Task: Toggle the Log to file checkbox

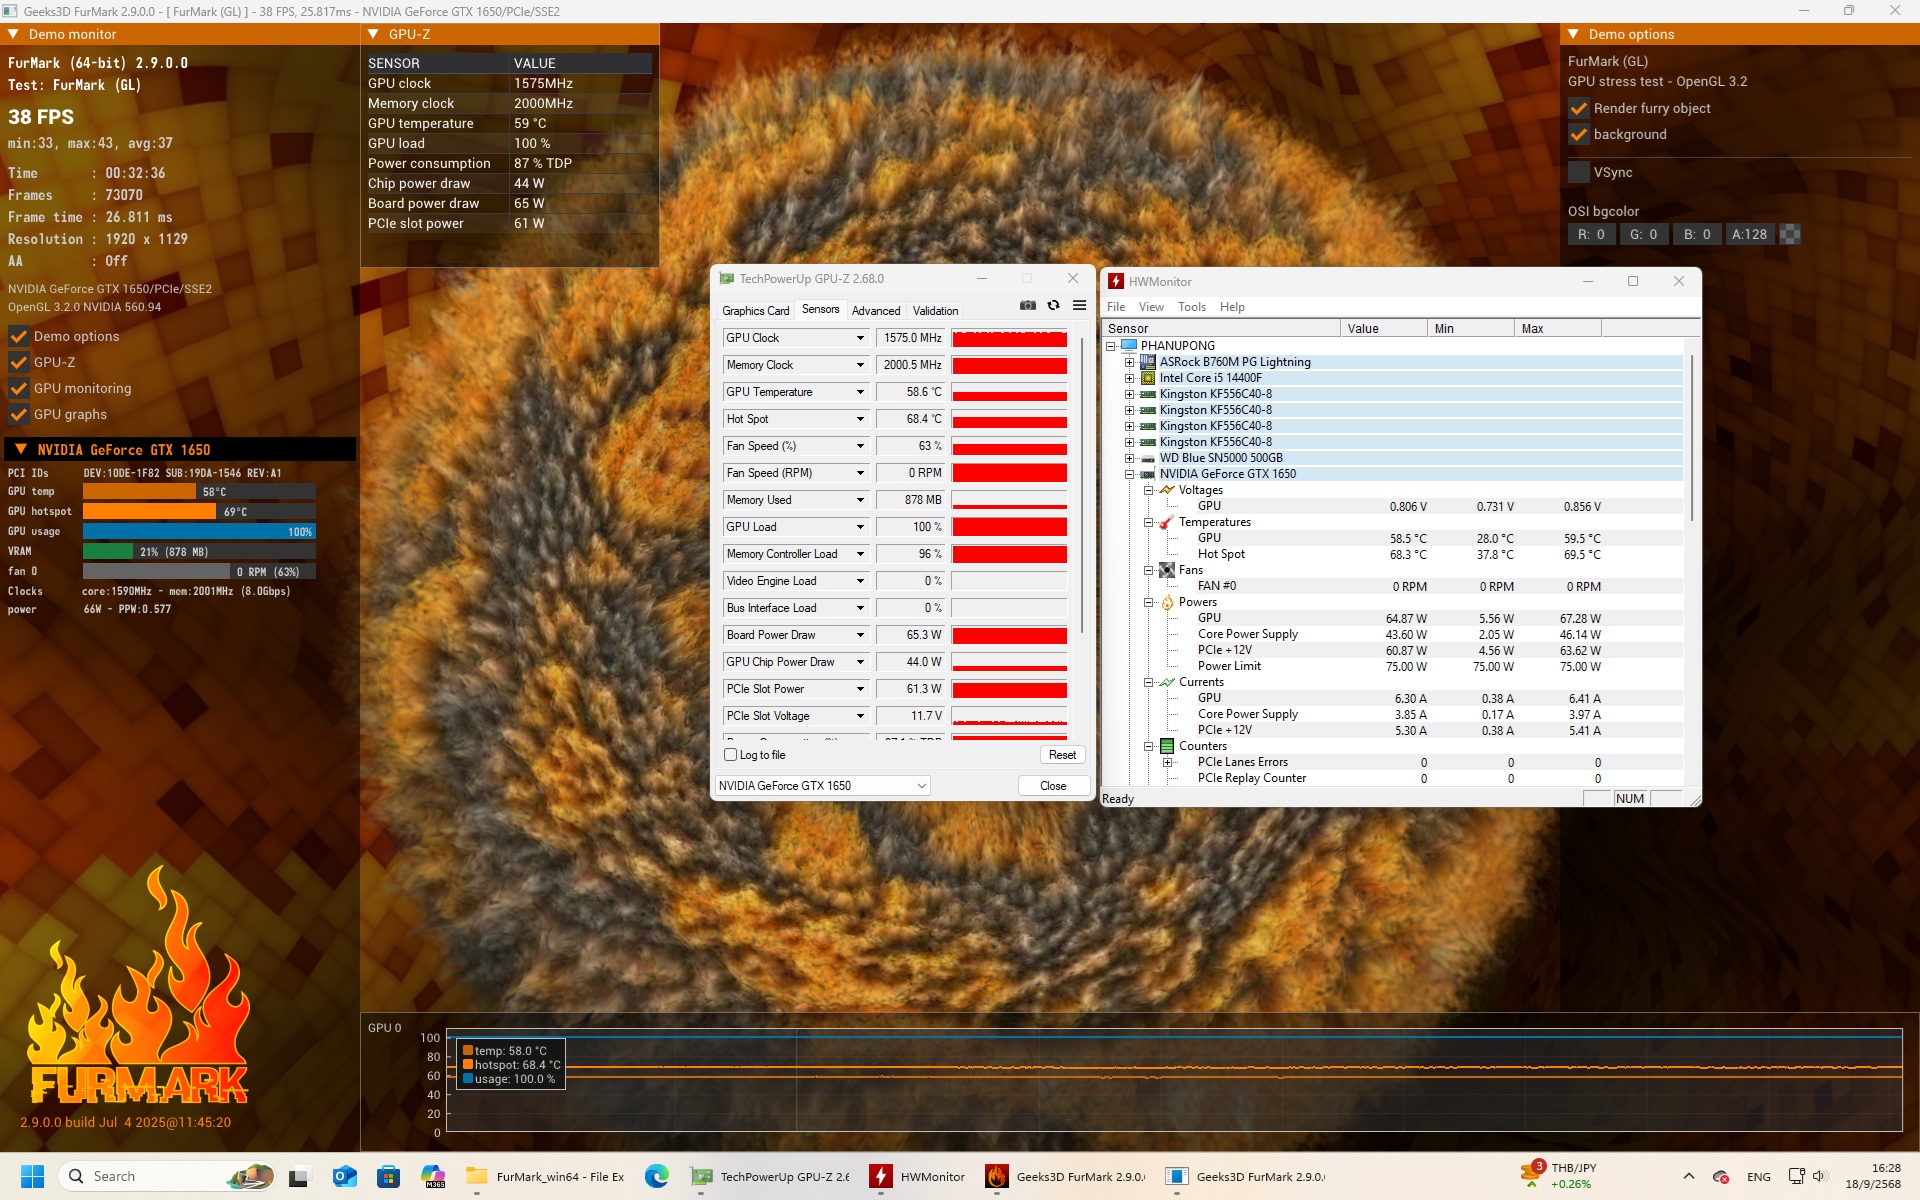Action: click(x=730, y=755)
